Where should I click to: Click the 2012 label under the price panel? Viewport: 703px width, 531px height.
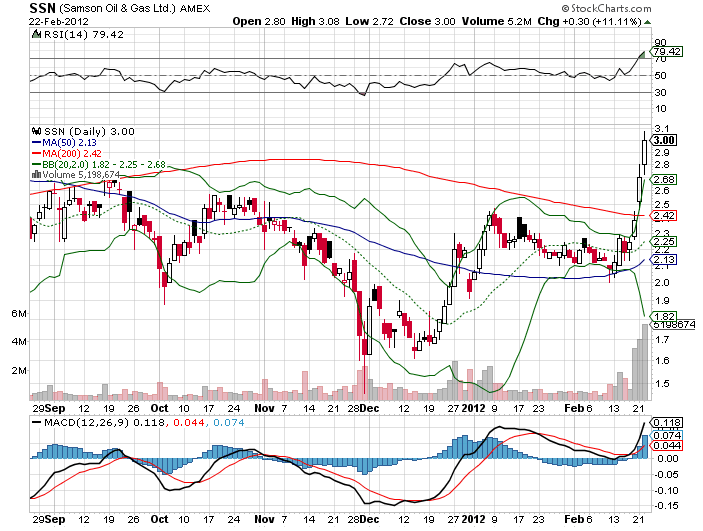(x=473, y=408)
